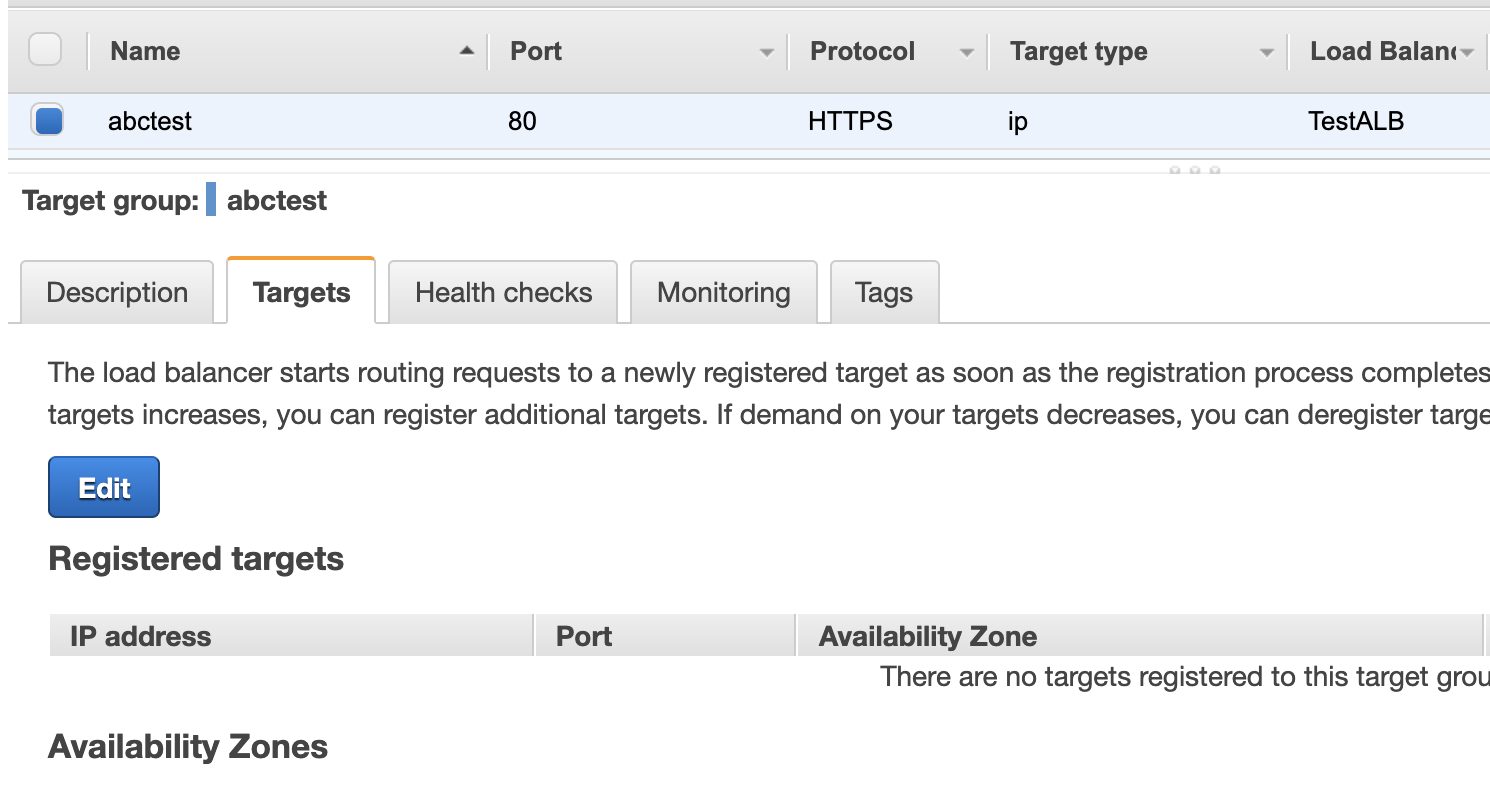Click the panel resize handle dots
Viewport: 1490px width, 786px height.
point(1194,171)
